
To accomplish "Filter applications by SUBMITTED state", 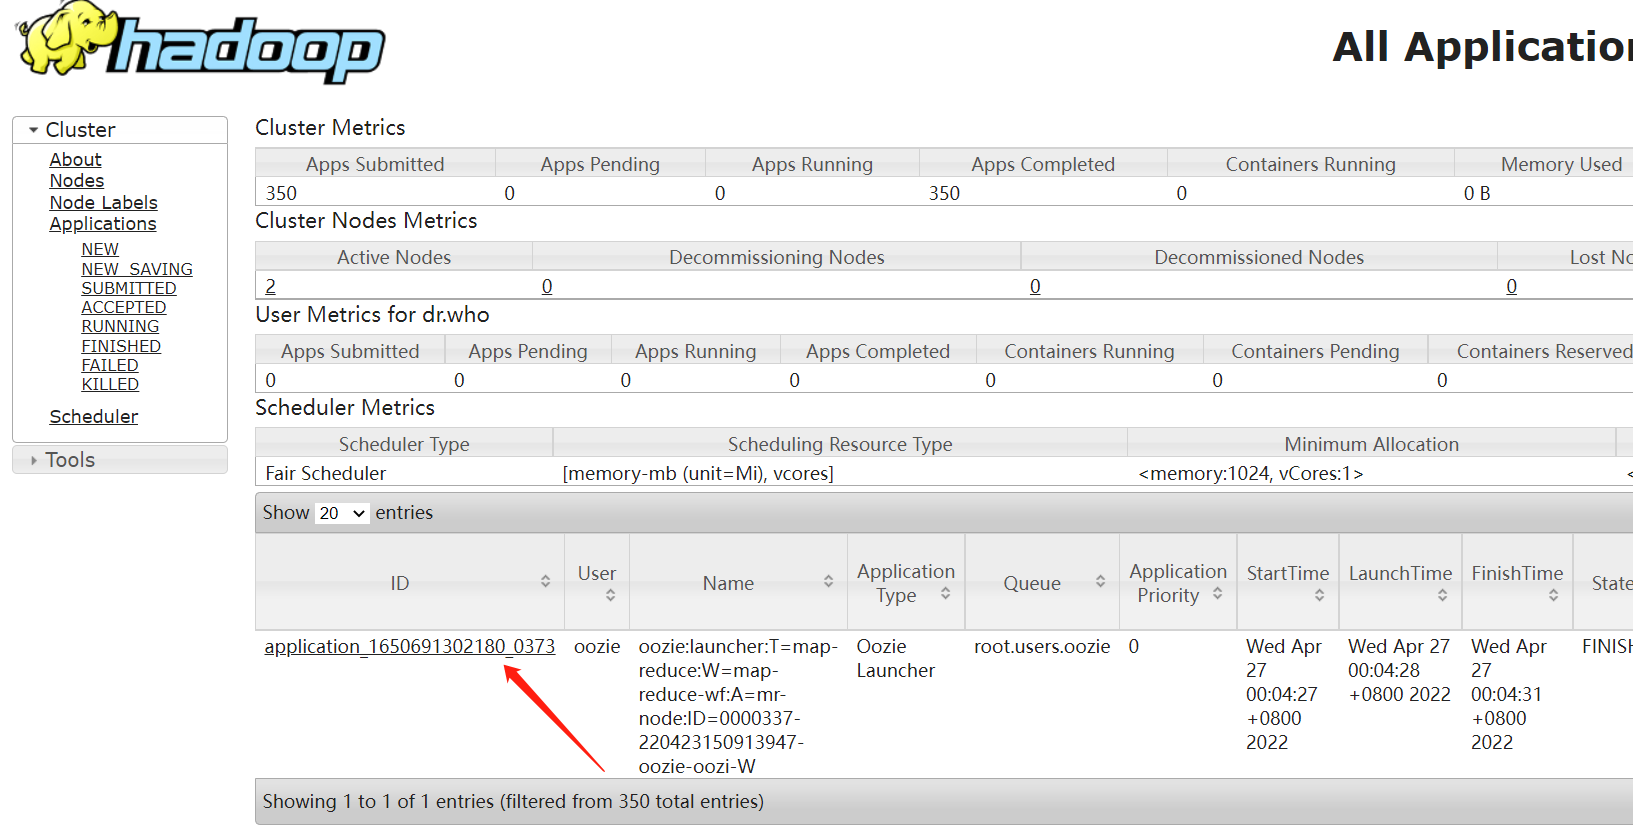I will coord(129,288).
